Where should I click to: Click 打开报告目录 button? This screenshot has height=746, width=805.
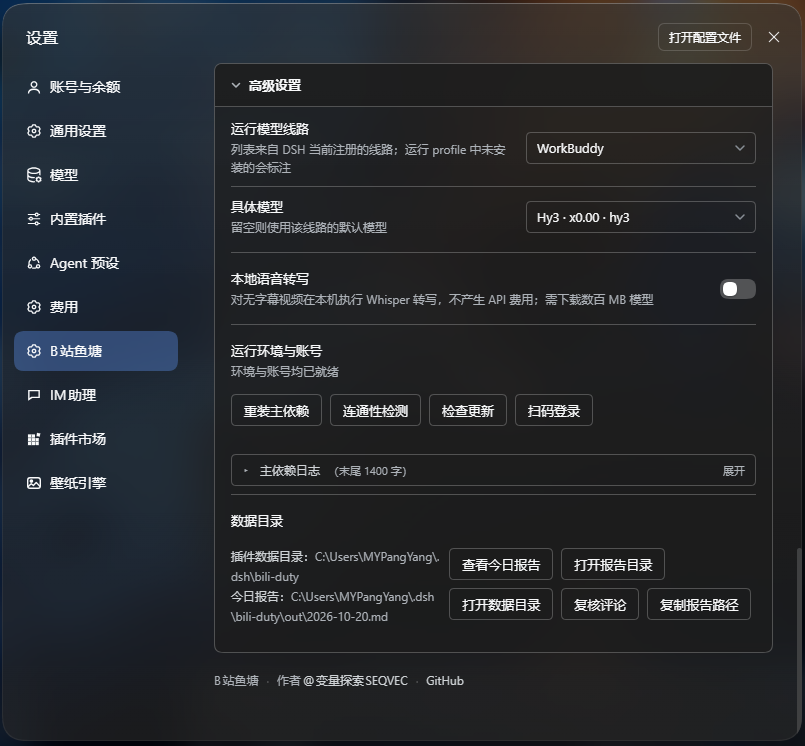coord(612,564)
